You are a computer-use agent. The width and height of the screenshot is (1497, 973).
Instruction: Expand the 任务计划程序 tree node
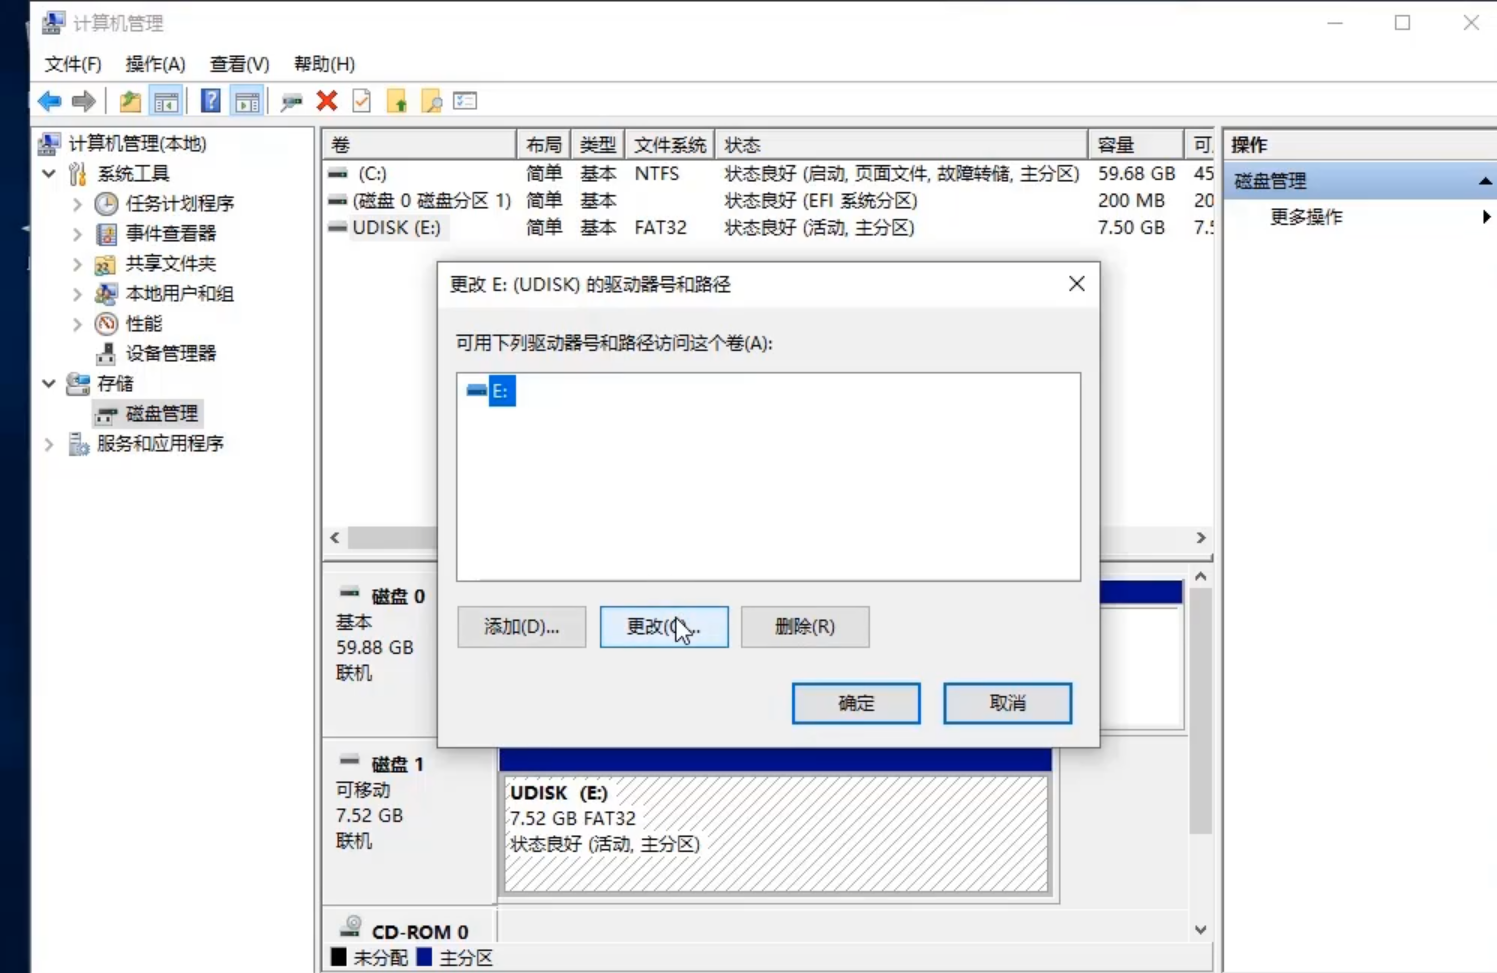tap(77, 204)
